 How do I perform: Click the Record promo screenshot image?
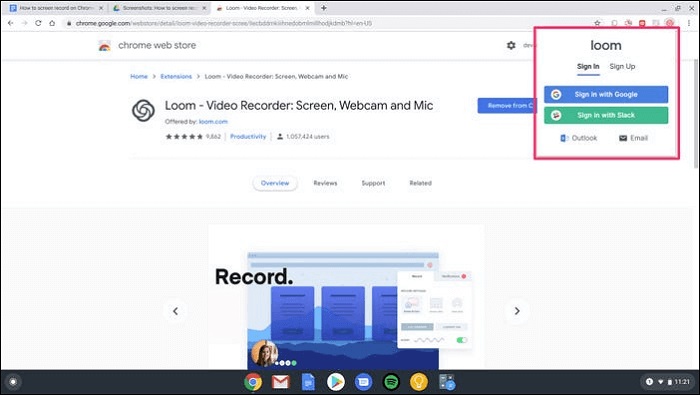pos(346,297)
